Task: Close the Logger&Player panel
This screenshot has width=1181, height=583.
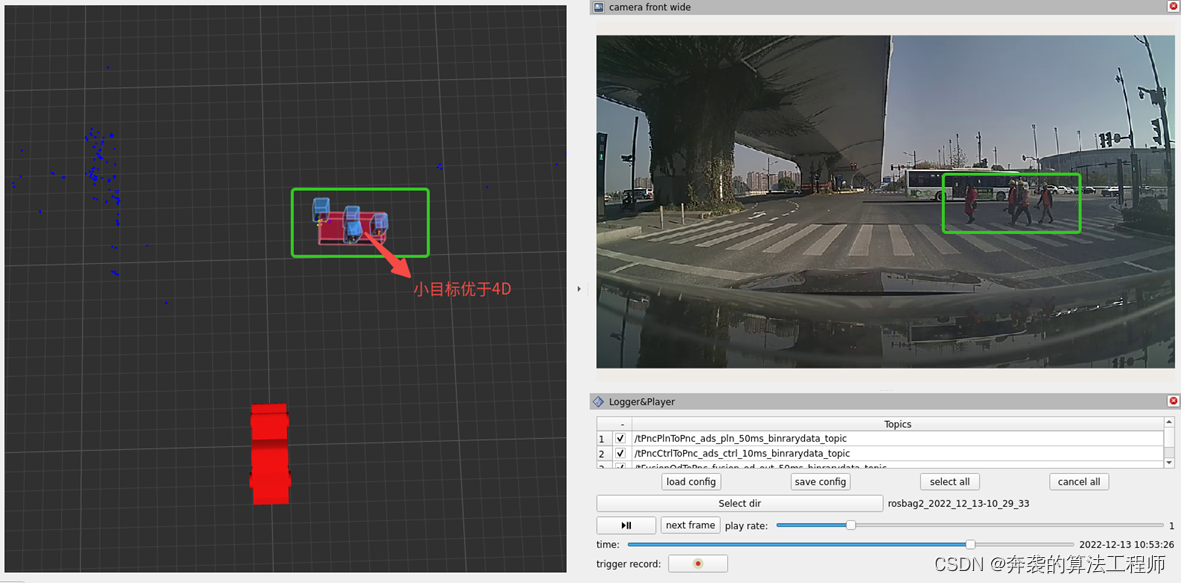Action: [1173, 401]
